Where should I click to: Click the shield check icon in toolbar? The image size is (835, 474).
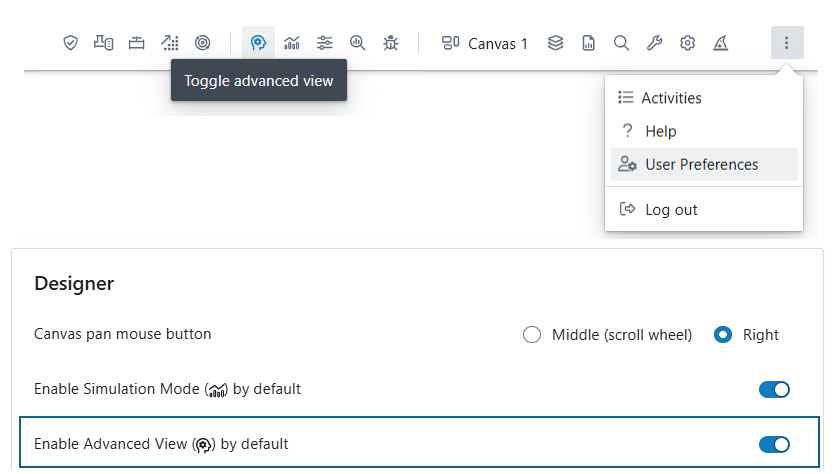coord(70,43)
